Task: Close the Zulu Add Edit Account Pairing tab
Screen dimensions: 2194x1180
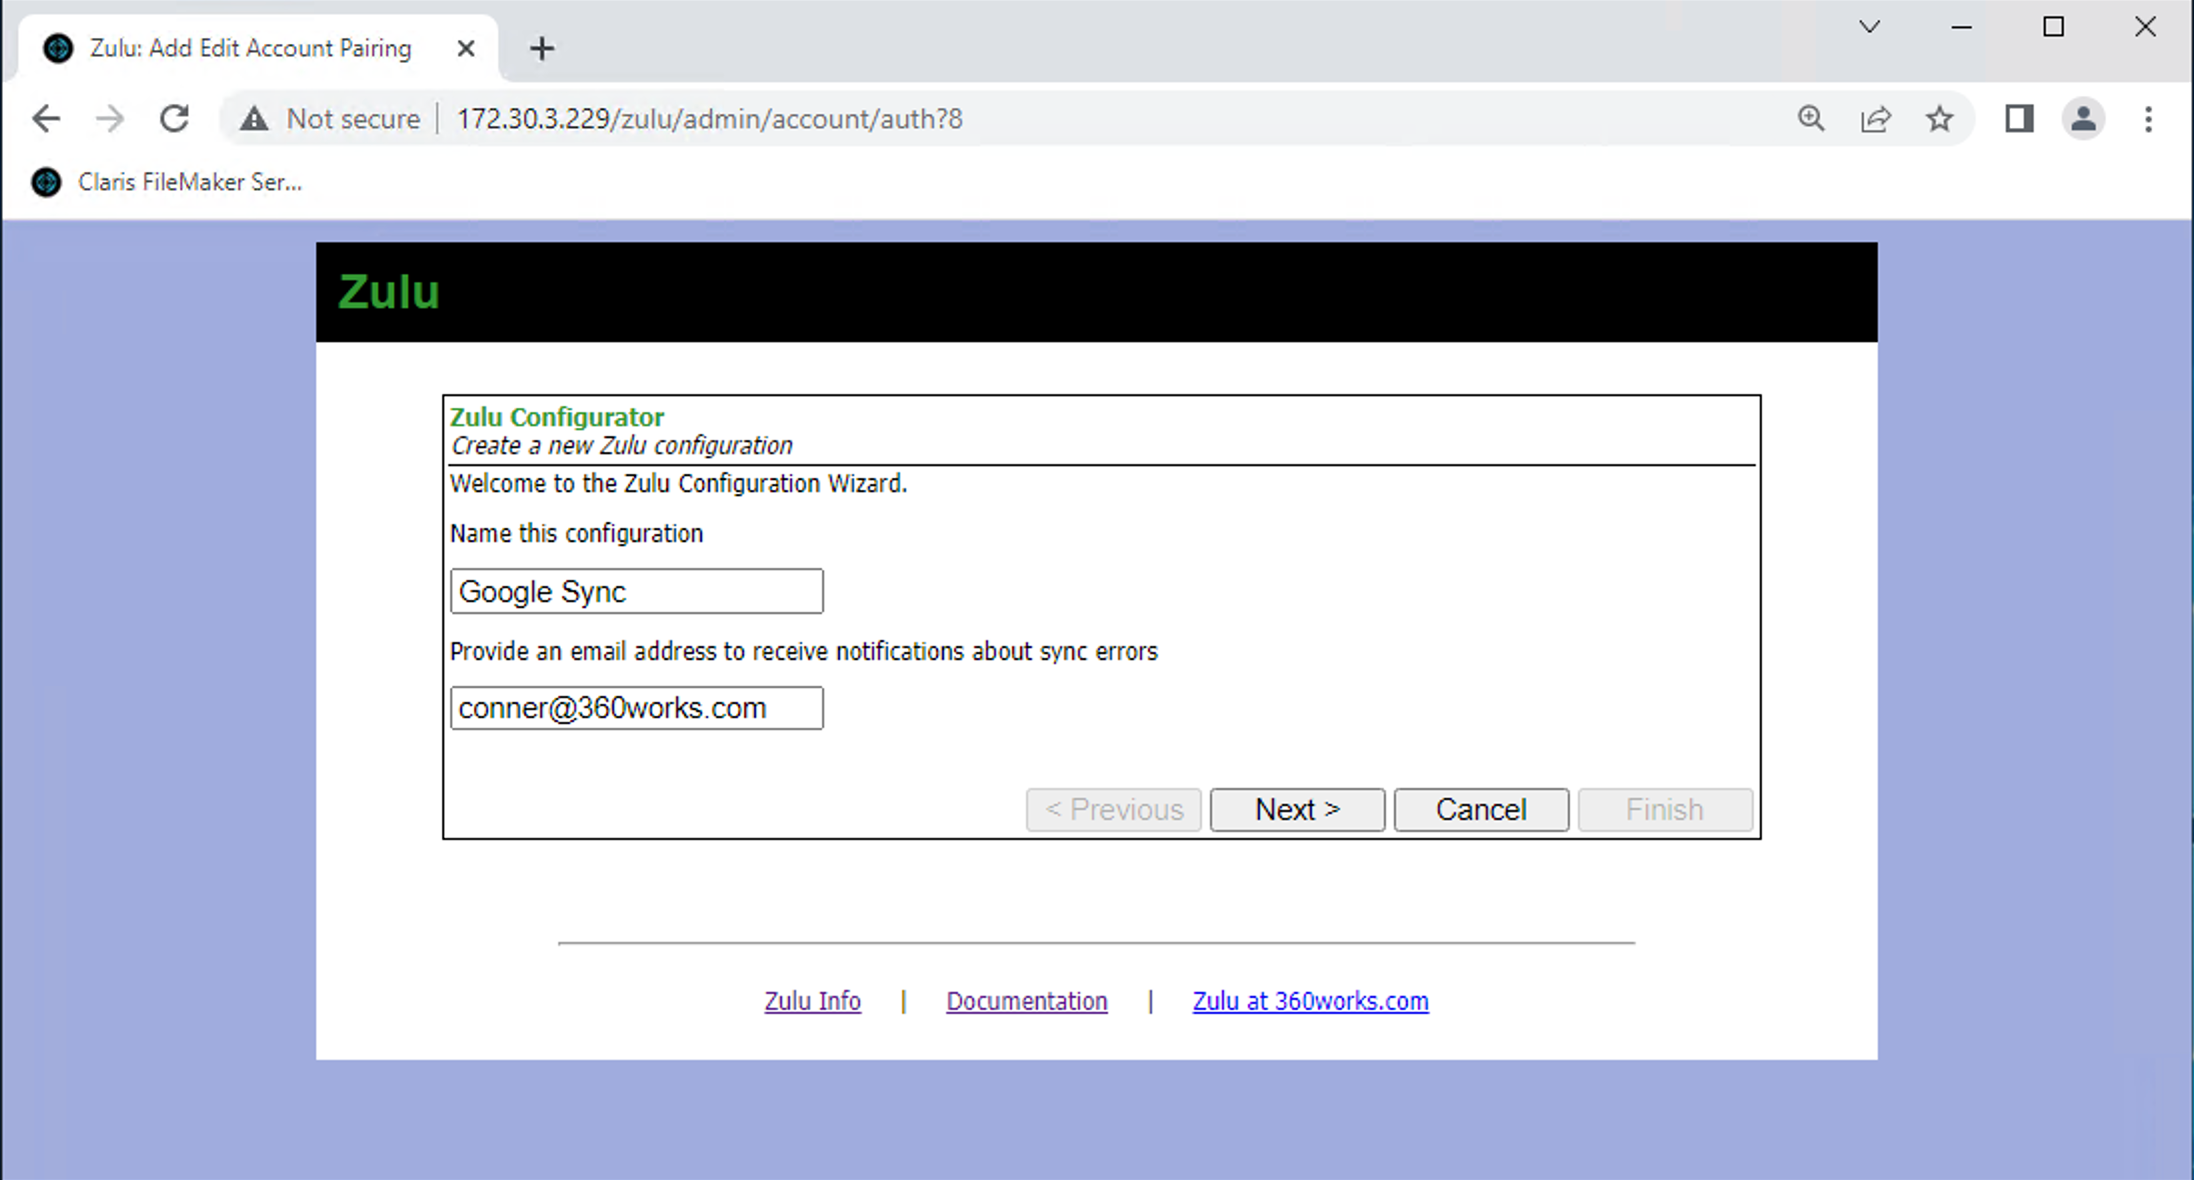Action: click(465, 48)
